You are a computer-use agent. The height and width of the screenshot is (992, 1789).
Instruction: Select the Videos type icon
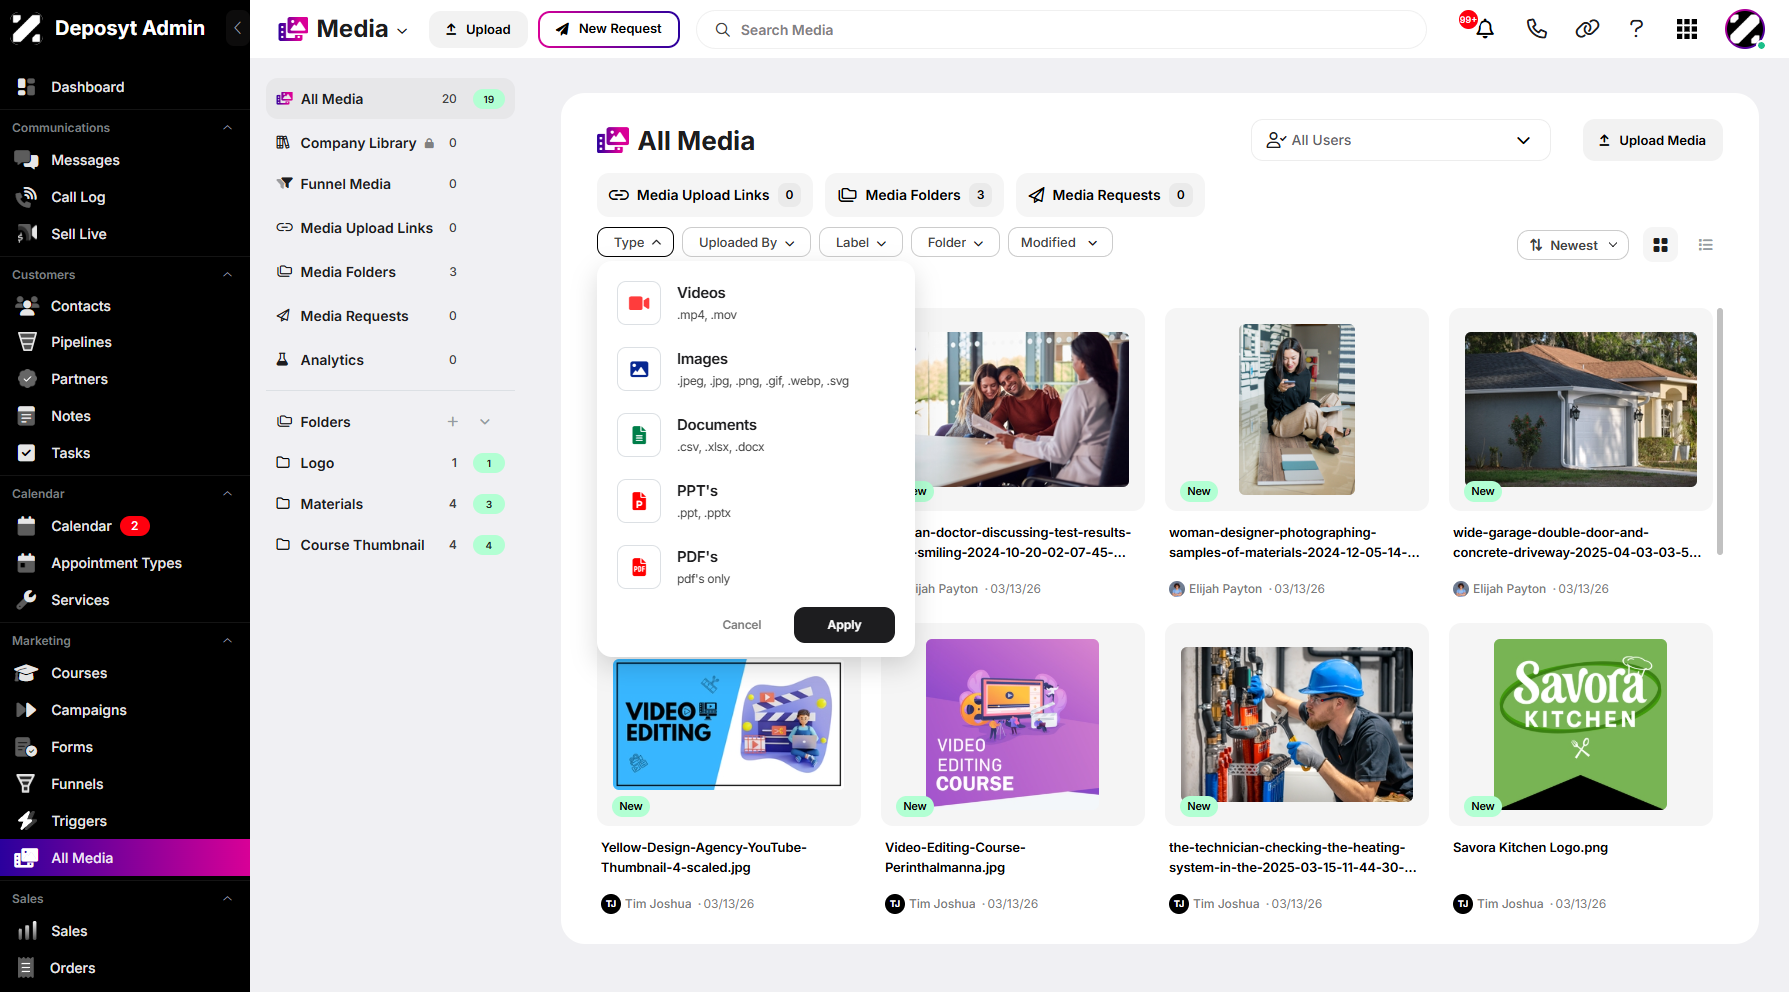click(x=639, y=303)
